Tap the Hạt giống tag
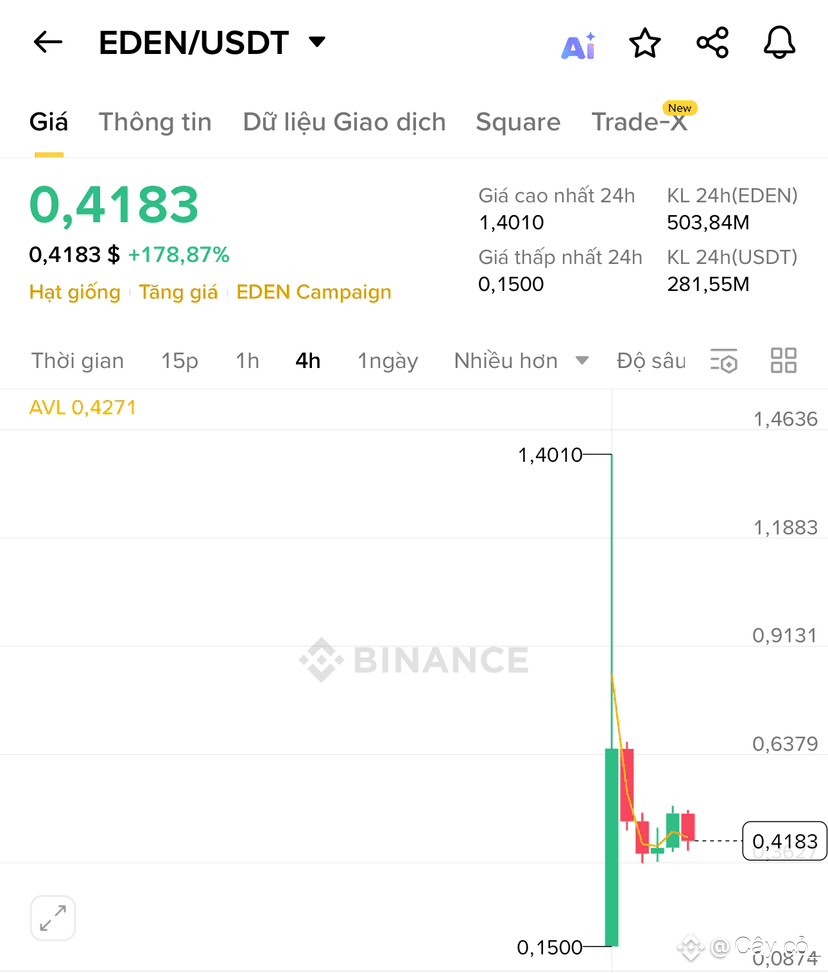This screenshot has height=973, width=828. tap(74, 292)
